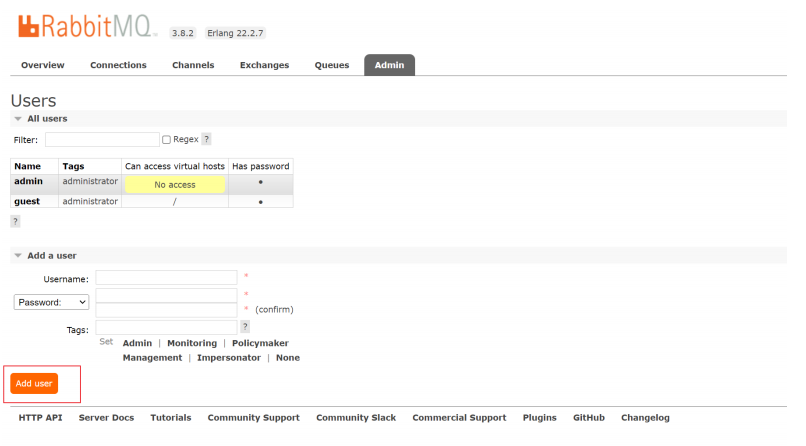Screen dimensions: 806x446
Task: Switch to the Queues tab
Action: pos(332,65)
